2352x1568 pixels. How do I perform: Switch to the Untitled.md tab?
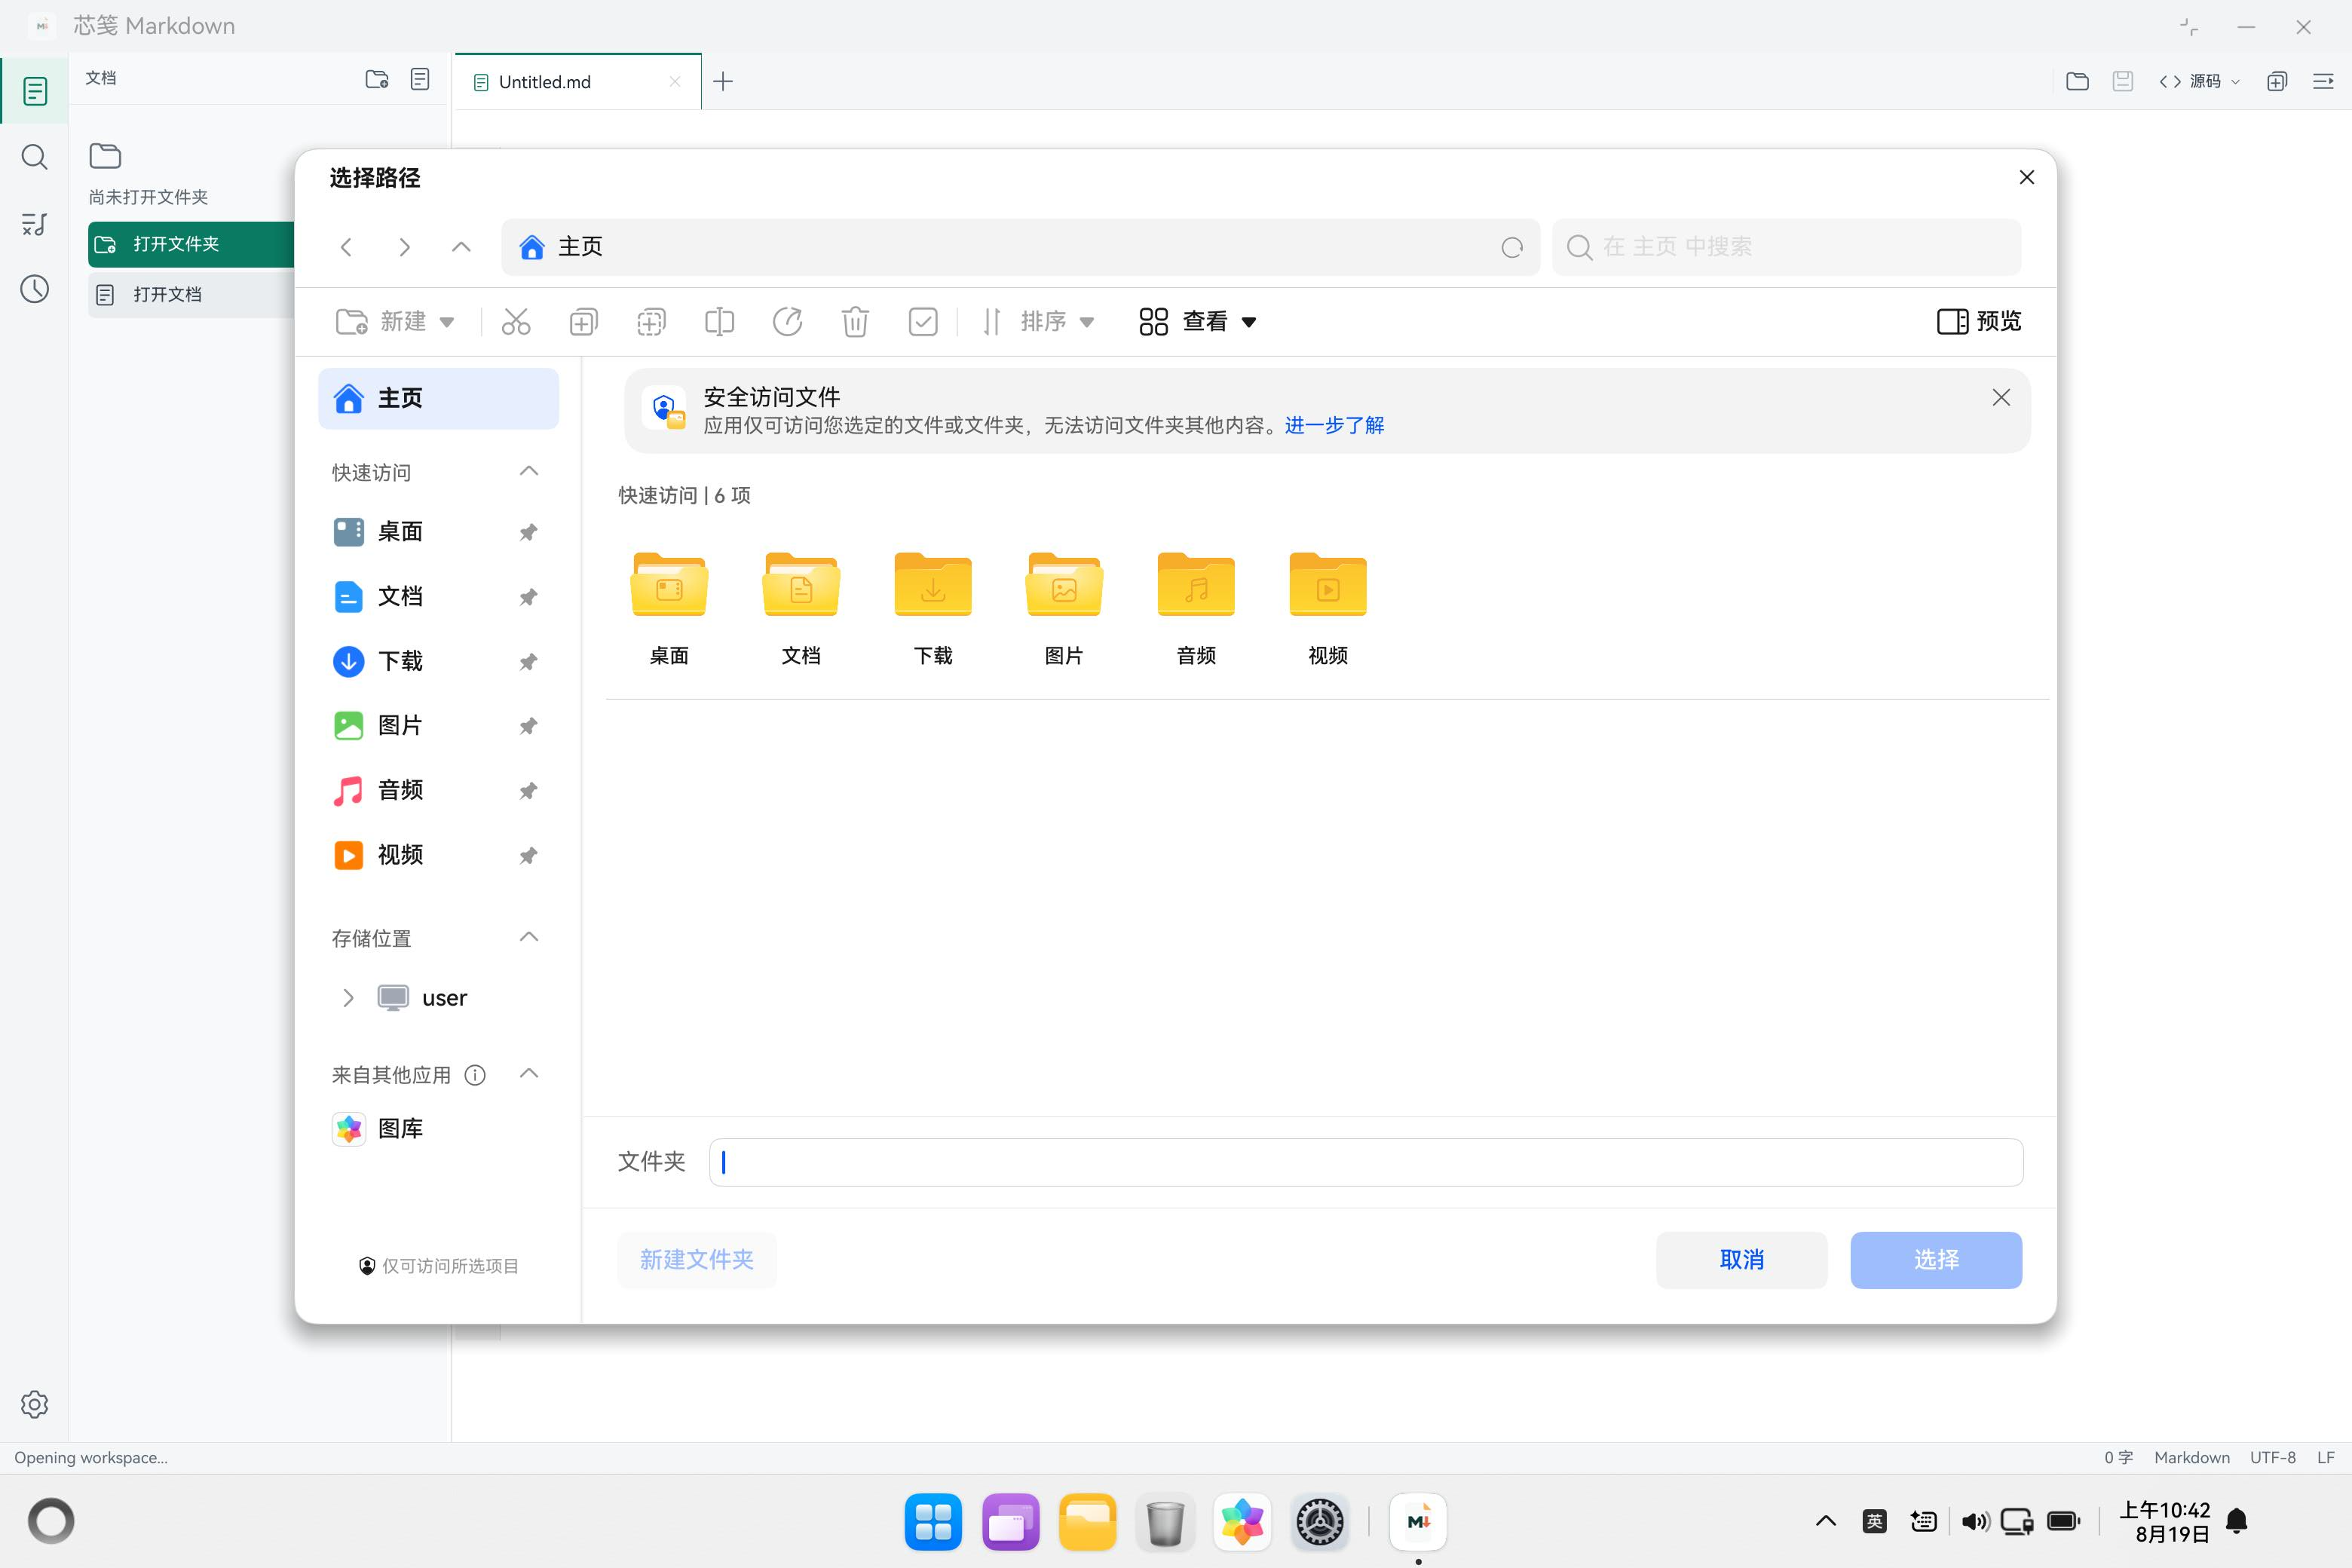[577, 82]
